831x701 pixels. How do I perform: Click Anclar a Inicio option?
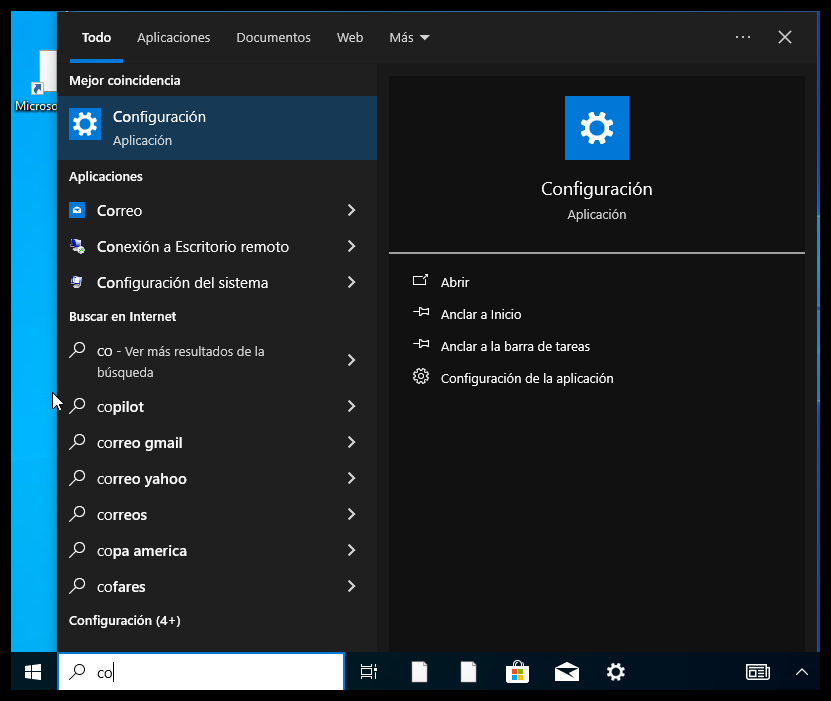pos(481,315)
